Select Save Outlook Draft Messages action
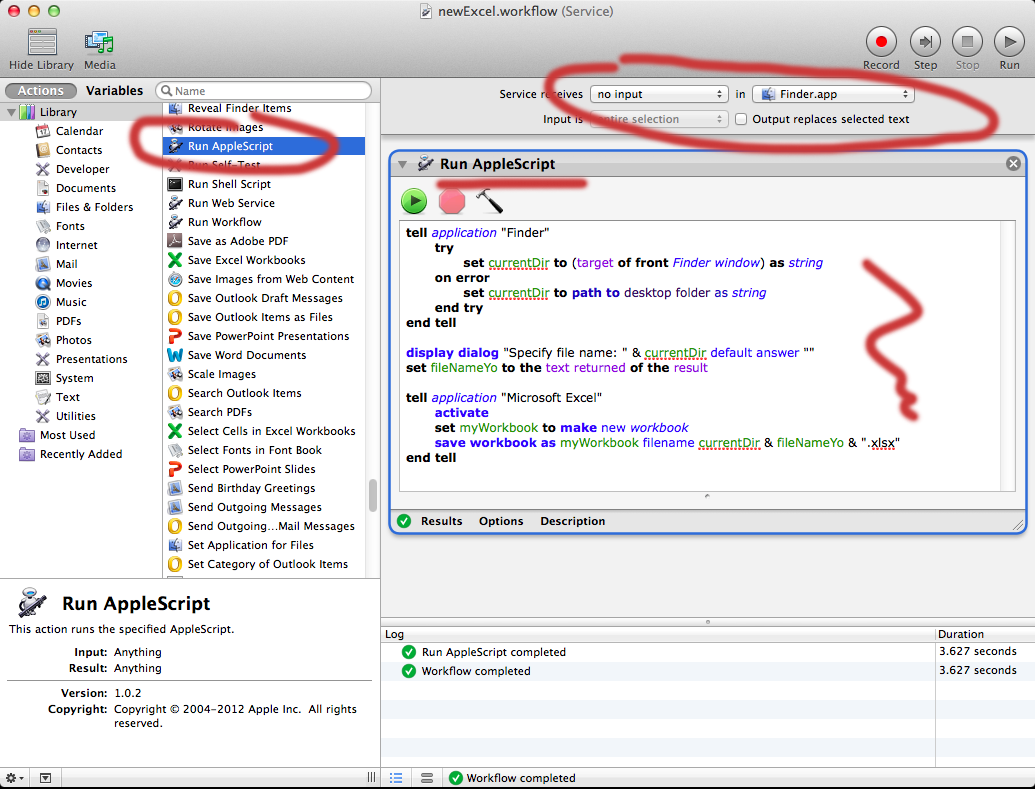Viewport: 1035px width, 789px height. tap(263, 298)
